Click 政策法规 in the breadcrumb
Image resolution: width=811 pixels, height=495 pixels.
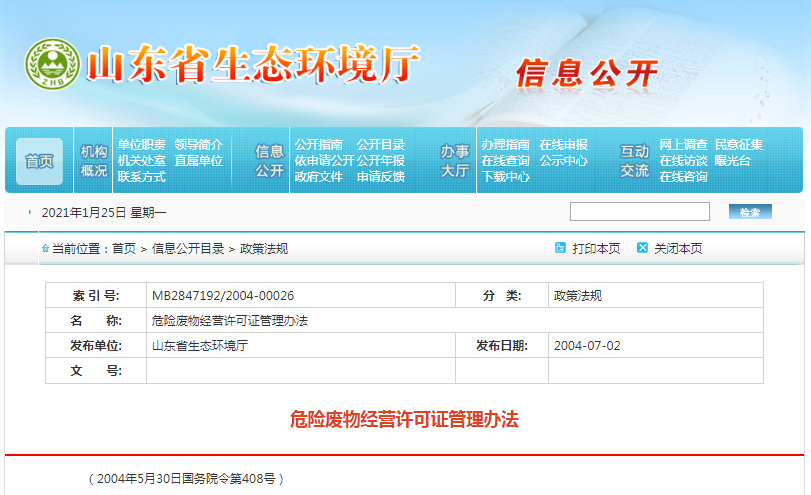point(264,249)
